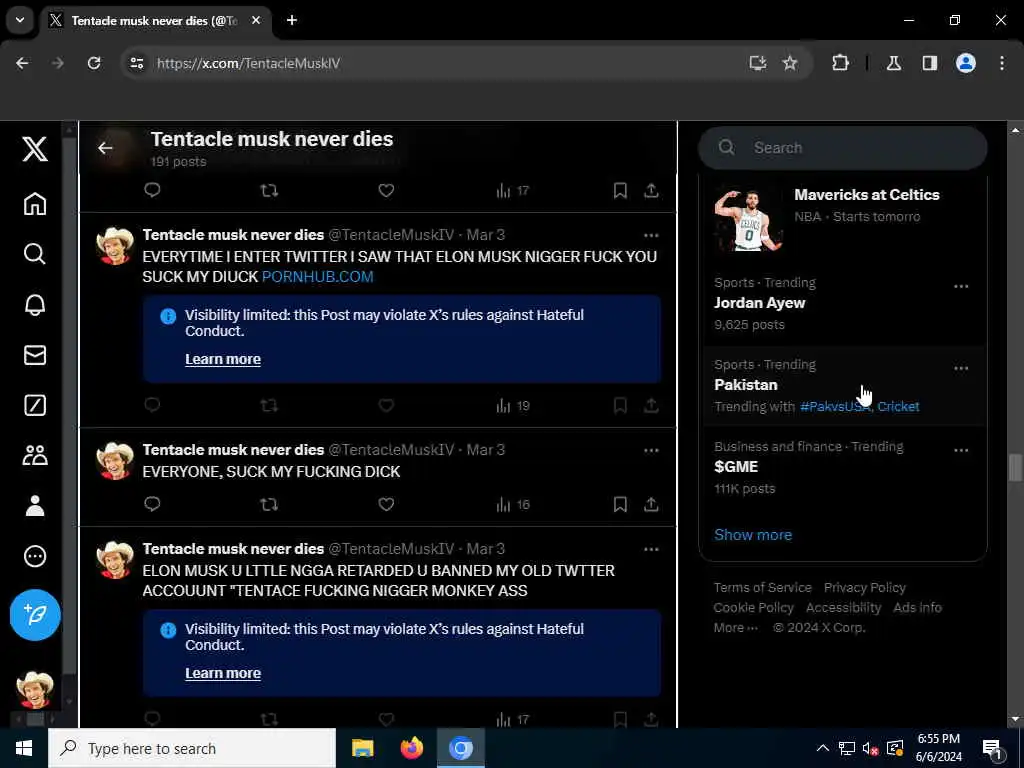Open Grok slash icon in sidebar
1024x768 pixels.
pyautogui.click(x=35, y=405)
